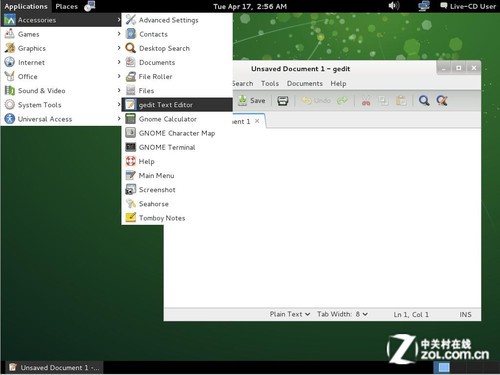Click the Undo arrow in gedit toolbar

(x=306, y=100)
